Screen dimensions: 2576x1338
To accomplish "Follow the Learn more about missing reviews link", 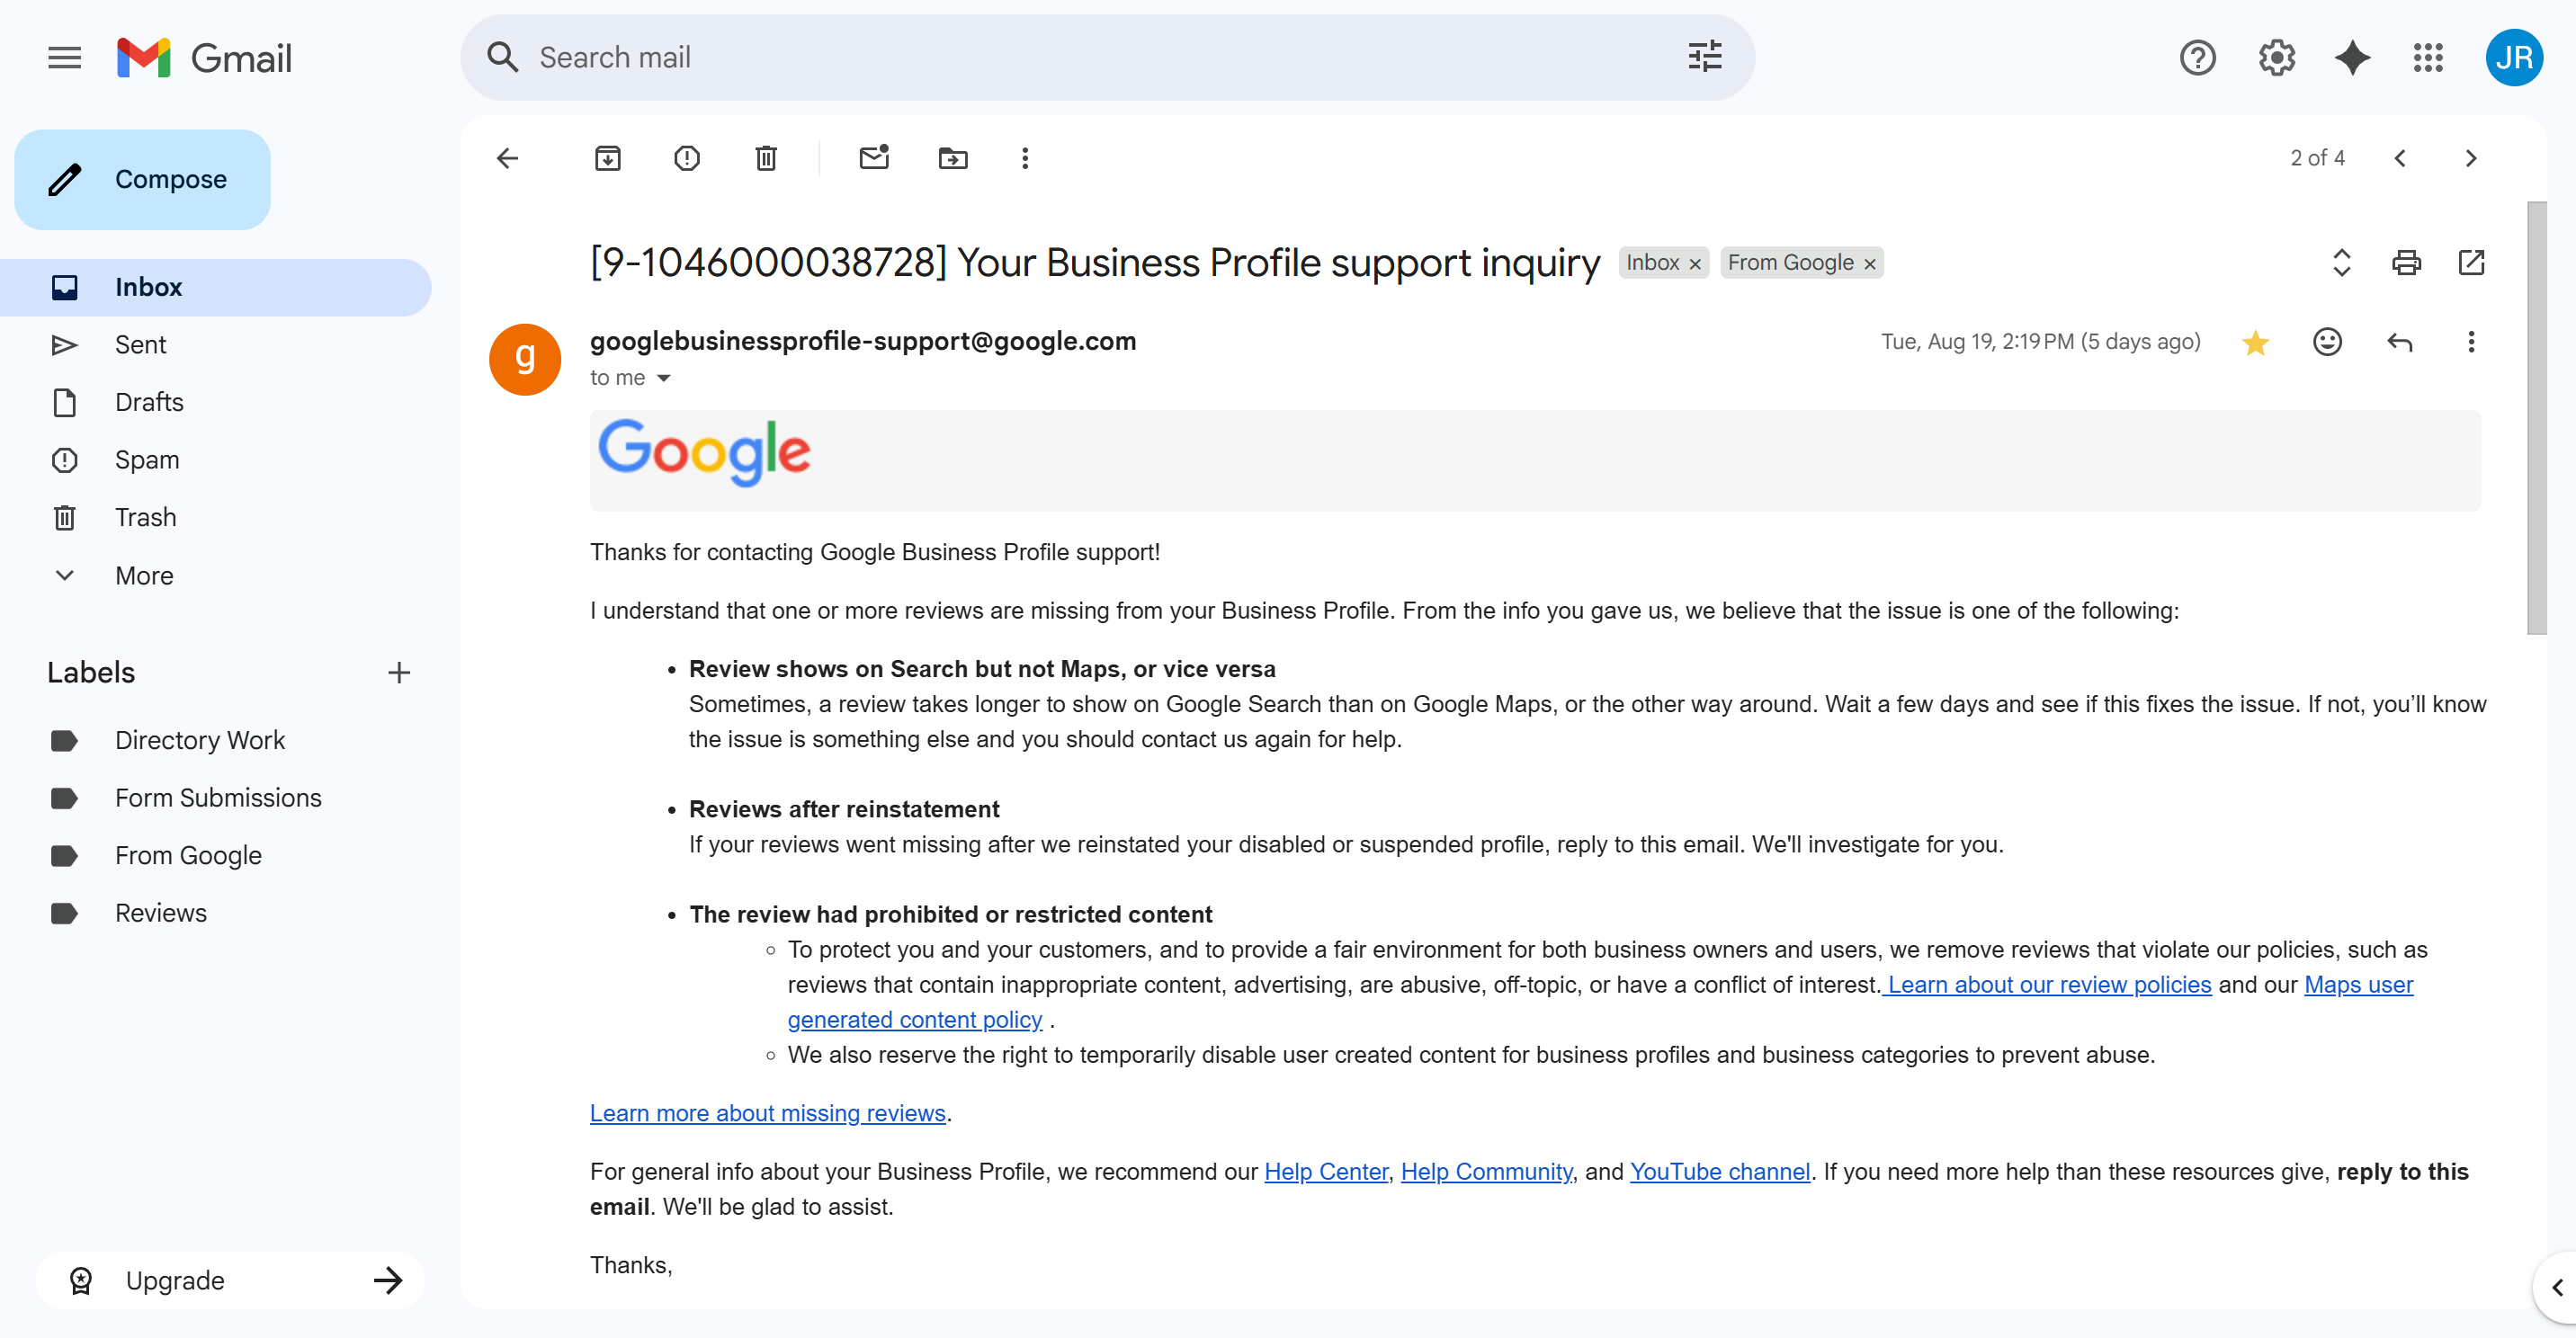I will click(x=767, y=1113).
